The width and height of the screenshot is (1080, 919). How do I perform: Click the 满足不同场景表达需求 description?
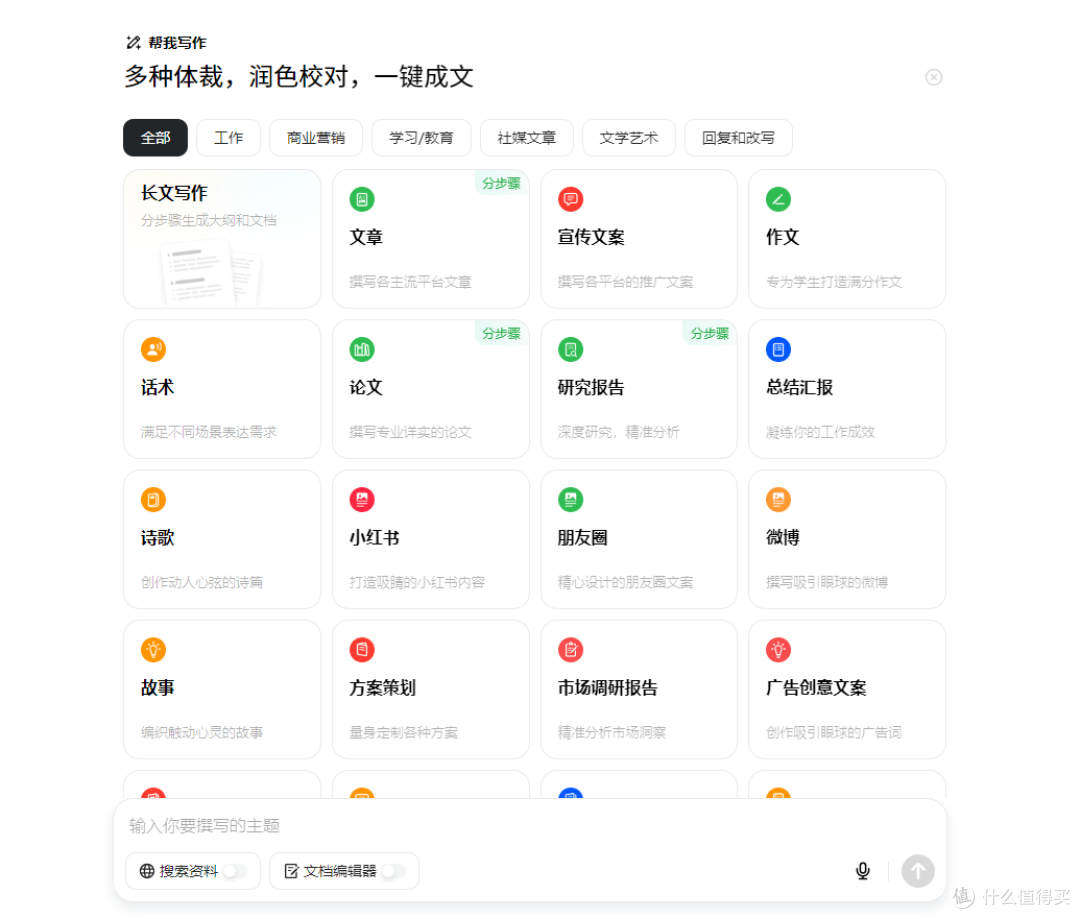point(209,432)
